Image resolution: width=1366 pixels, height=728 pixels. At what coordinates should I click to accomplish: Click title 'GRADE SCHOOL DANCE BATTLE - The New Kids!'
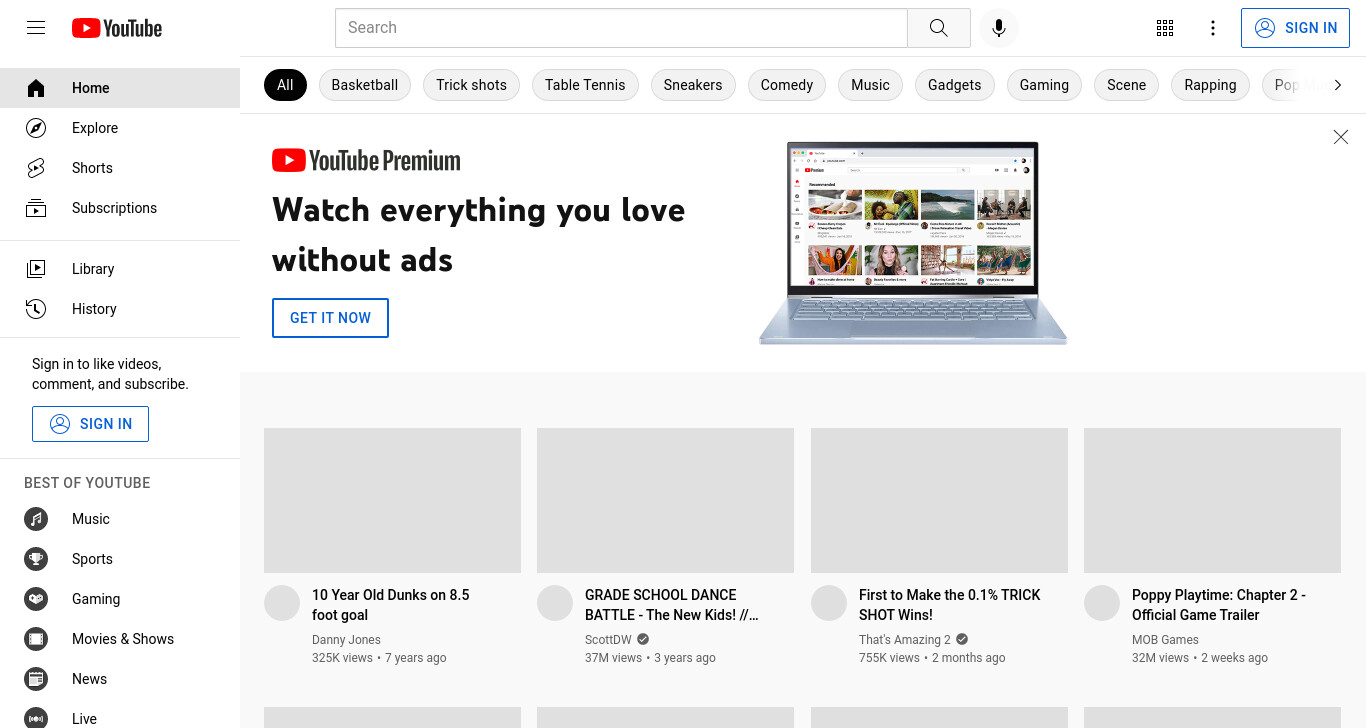click(x=671, y=605)
